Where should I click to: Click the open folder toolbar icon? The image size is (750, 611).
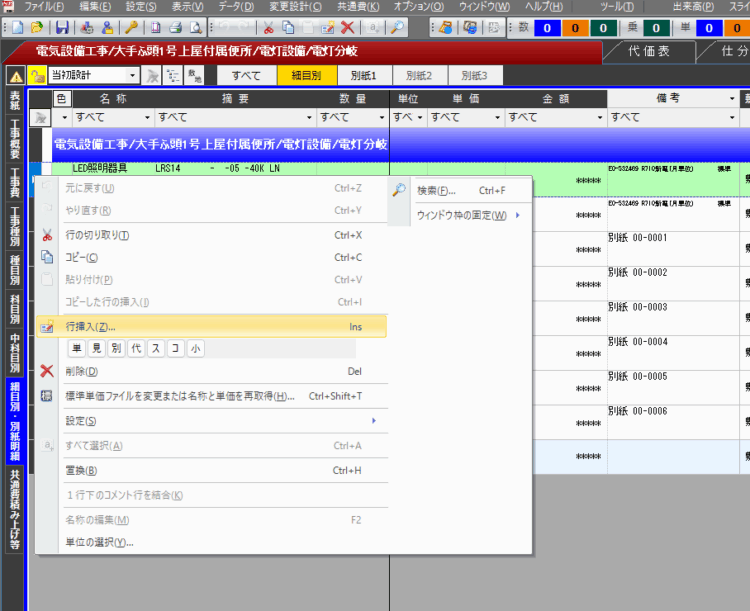click(x=37, y=28)
